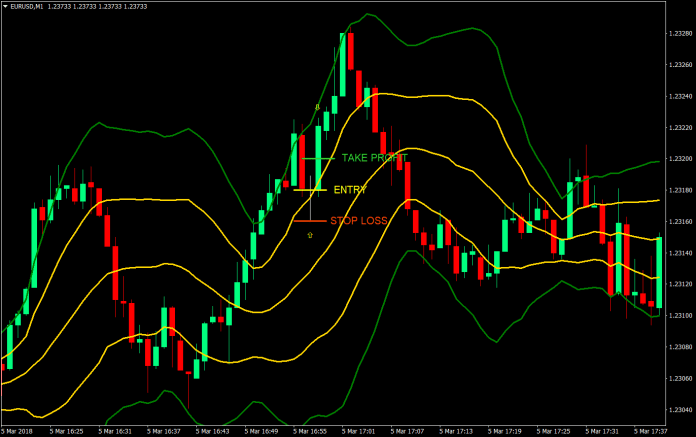Screen dimensions: 696x437
Task: Click the 1.23200 price scale label
Action: (678, 159)
